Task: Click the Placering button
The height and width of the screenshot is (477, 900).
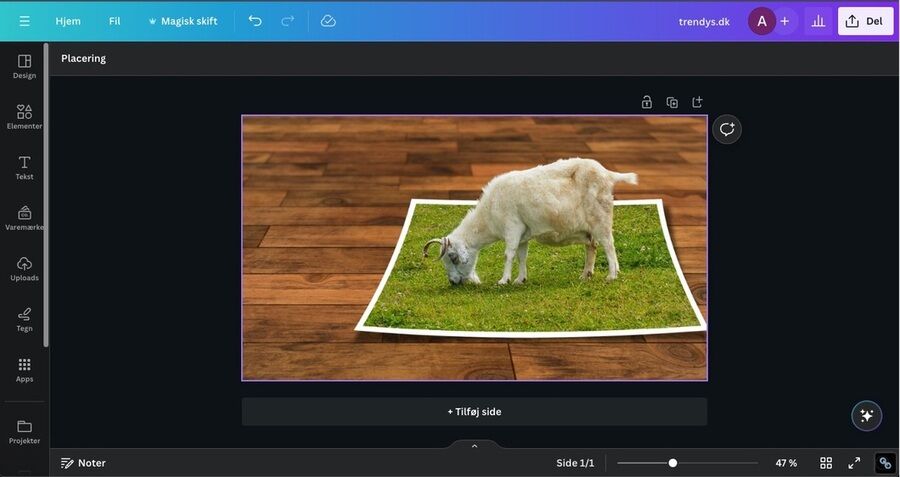Action: click(x=83, y=59)
